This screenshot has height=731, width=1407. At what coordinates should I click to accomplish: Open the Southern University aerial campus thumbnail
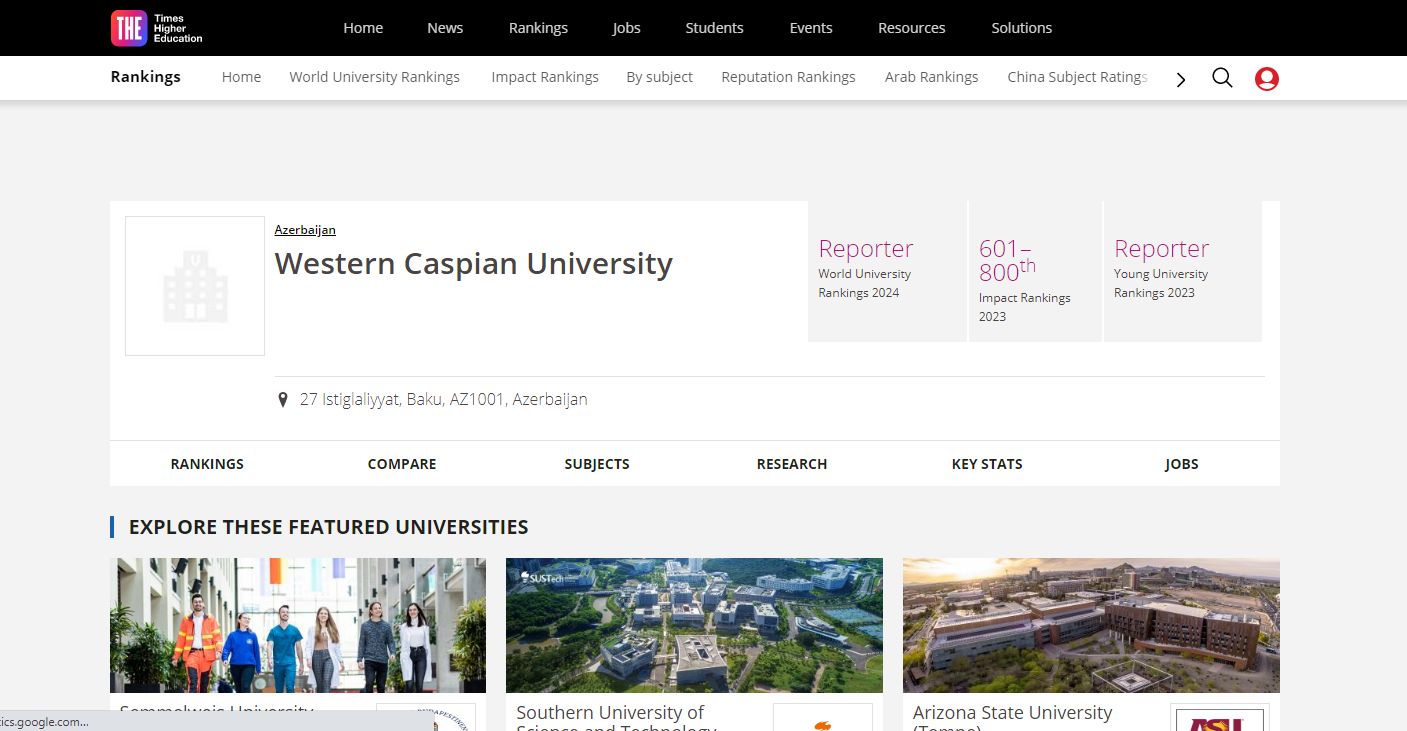pyautogui.click(x=694, y=625)
